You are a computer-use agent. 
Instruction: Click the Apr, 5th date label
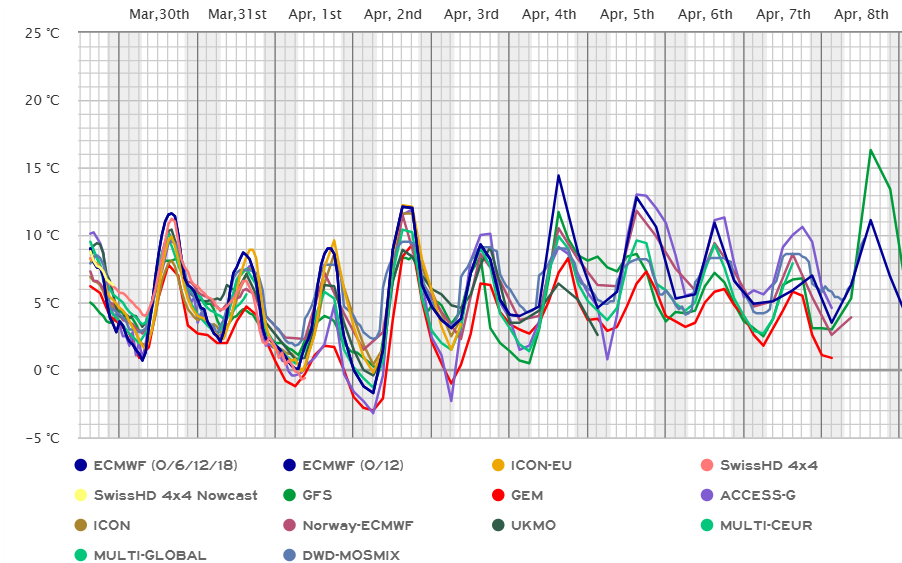tap(627, 14)
